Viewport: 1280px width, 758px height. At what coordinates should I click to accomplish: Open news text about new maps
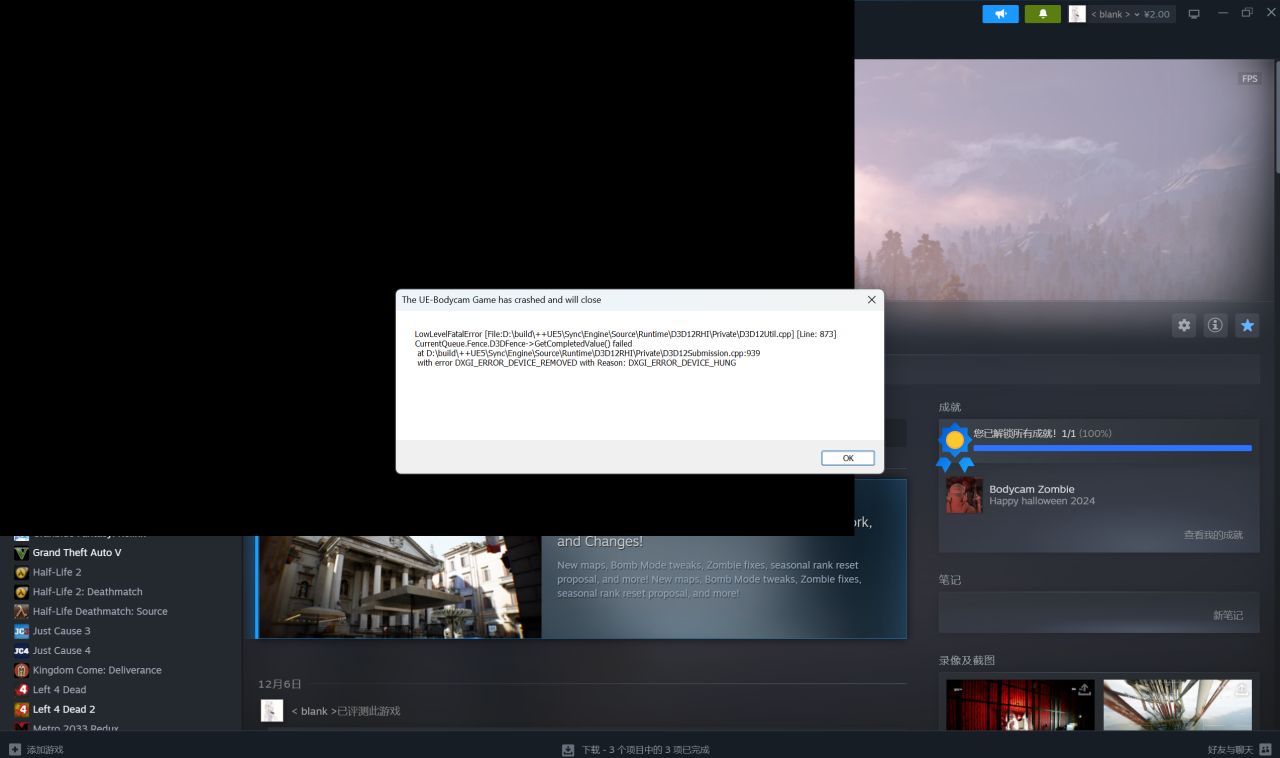click(708, 579)
